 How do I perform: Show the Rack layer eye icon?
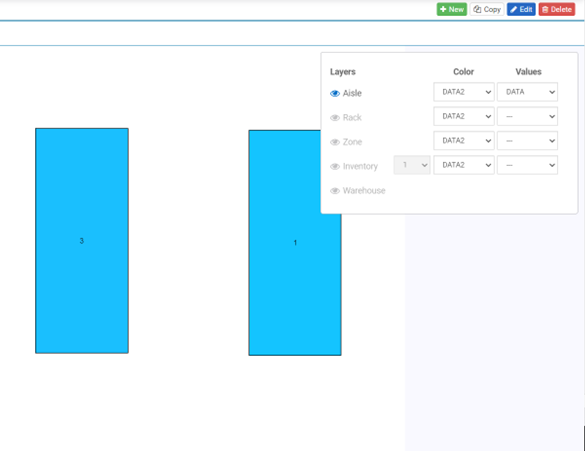(x=335, y=118)
